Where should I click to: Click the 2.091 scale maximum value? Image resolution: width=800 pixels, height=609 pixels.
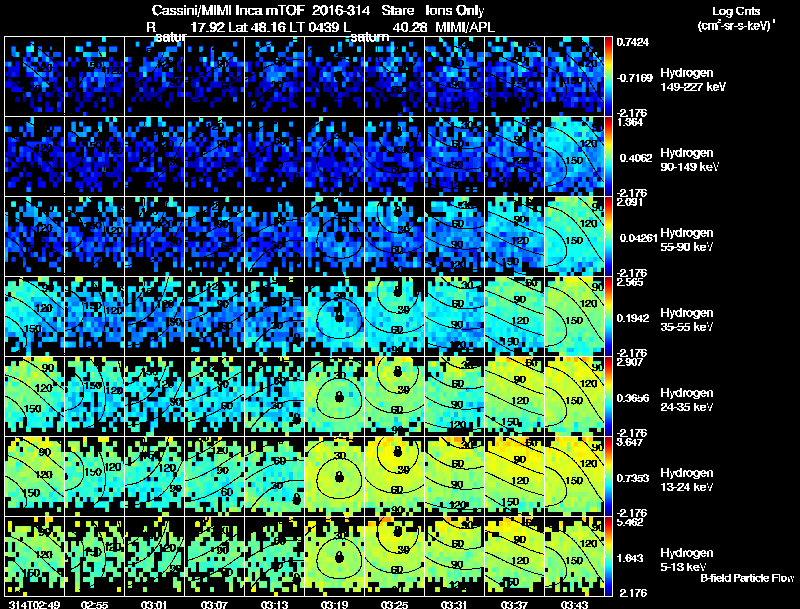630,202
